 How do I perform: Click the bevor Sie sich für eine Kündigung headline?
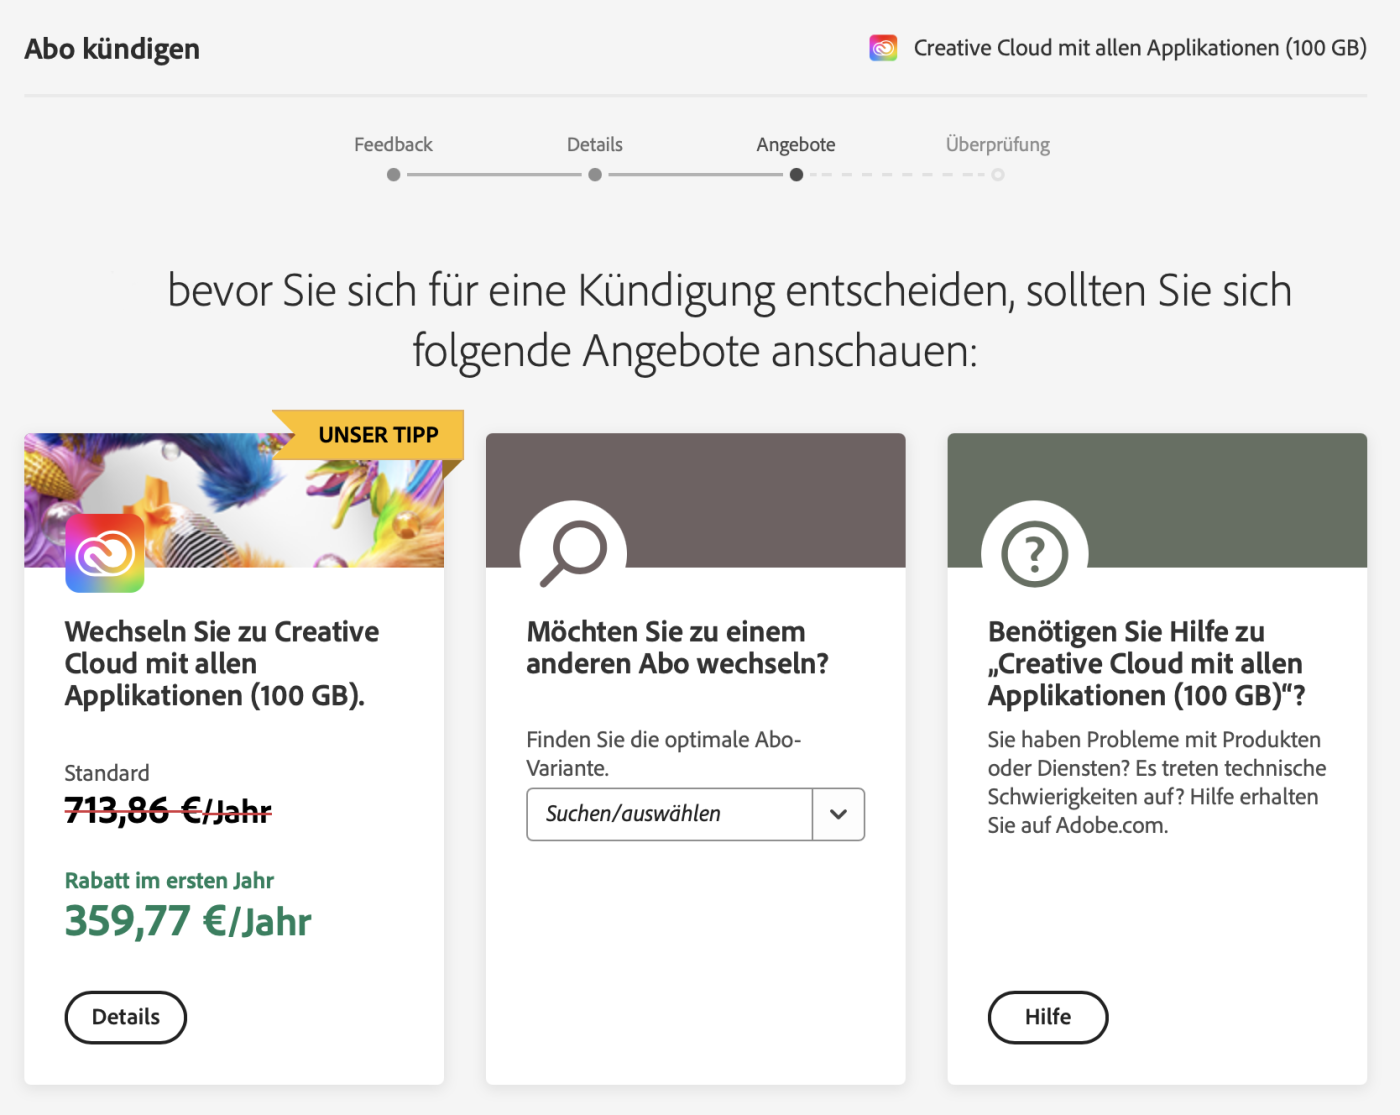pos(730,320)
